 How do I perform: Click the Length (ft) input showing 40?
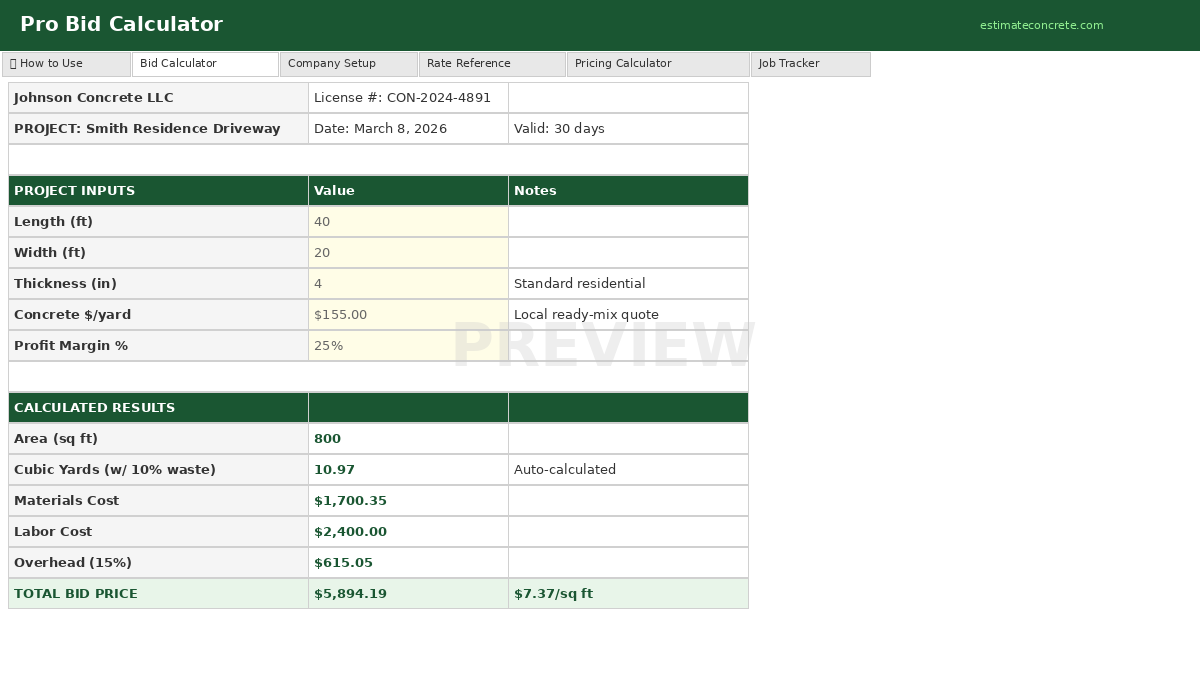point(408,221)
